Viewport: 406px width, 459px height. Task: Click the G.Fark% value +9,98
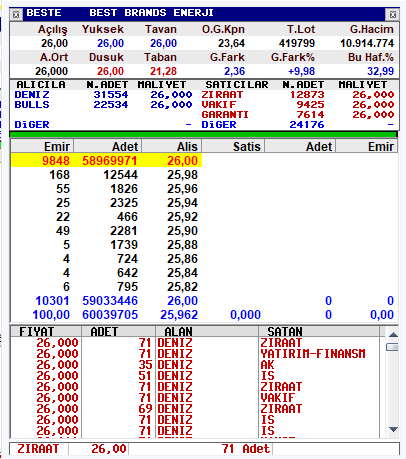301,71
